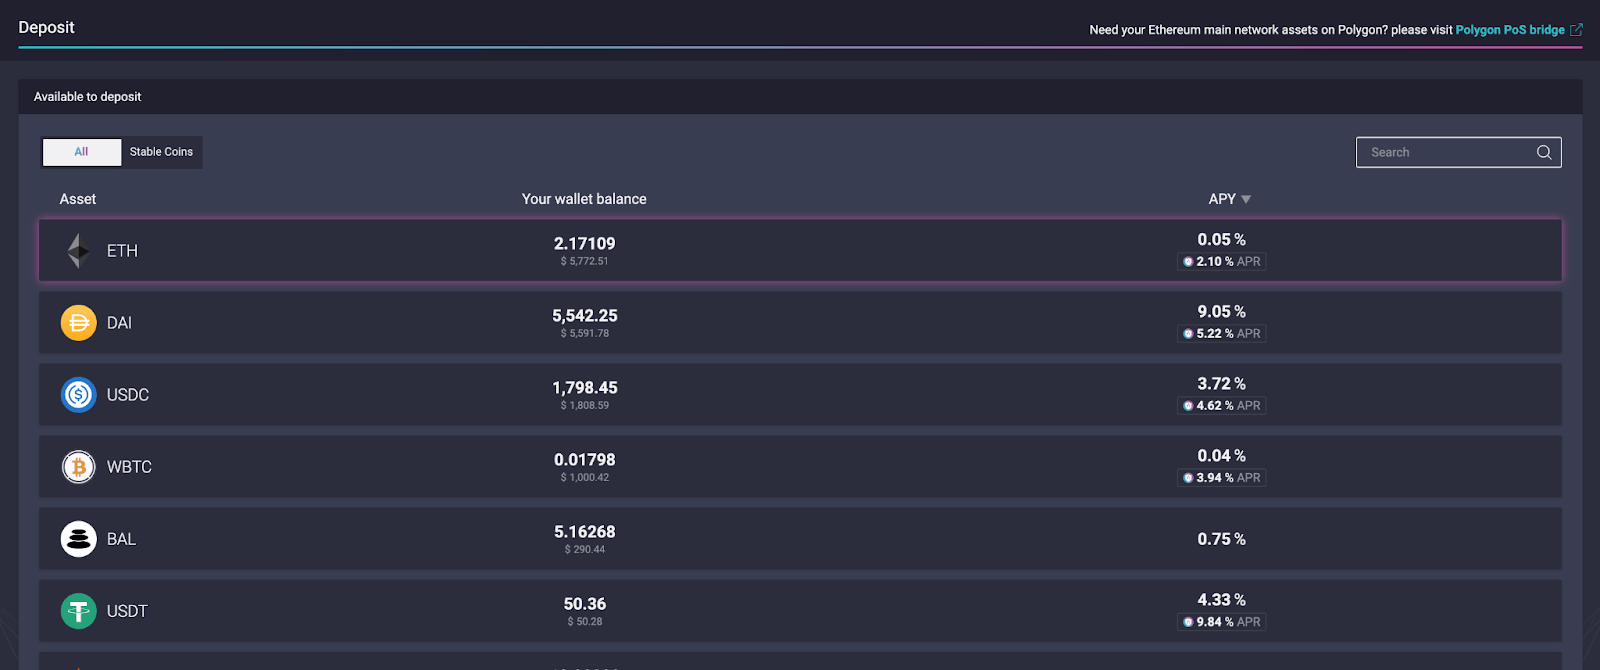Viewport: 1600px width, 670px height.
Task: Open the DAI deposit row
Action: click(x=800, y=323)
